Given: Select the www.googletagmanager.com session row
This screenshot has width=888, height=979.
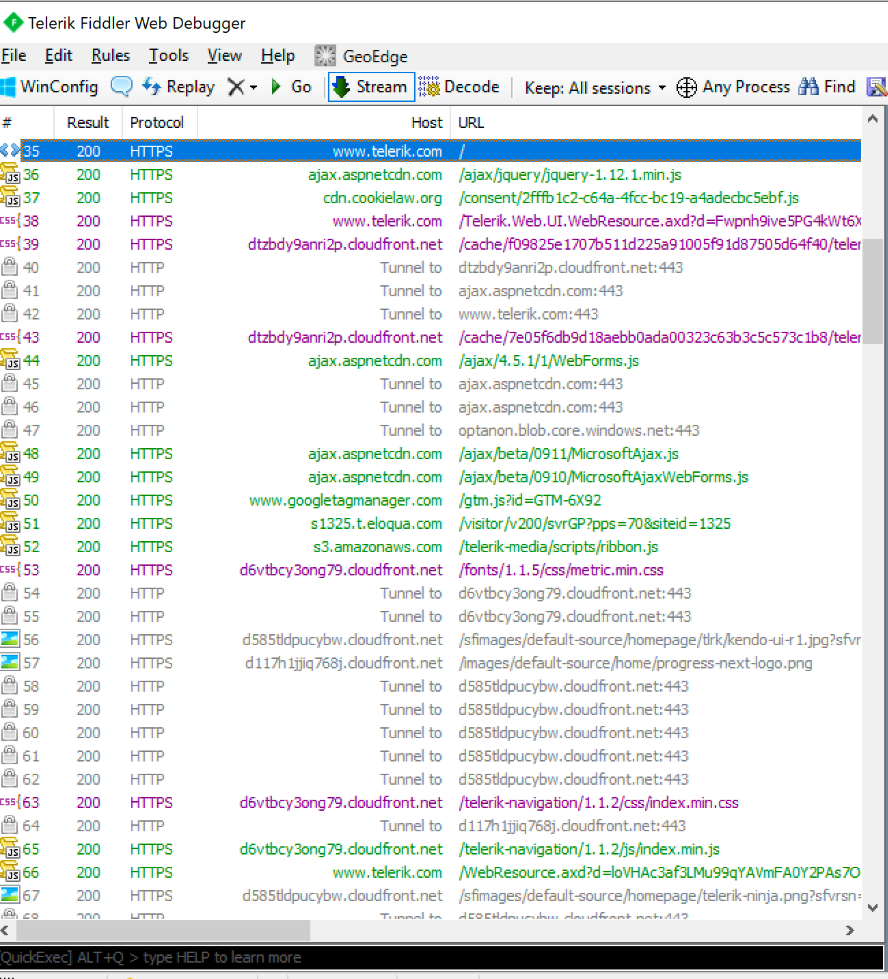Looking at the screenshot, I should [431, 500].
